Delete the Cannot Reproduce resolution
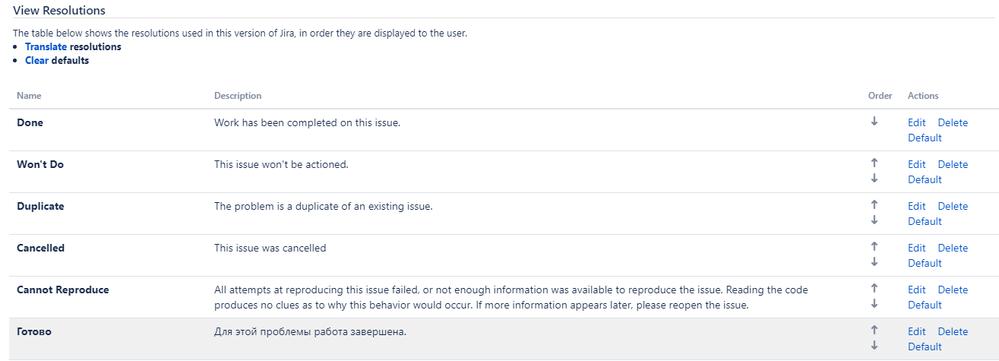 [x=952, y=290]
